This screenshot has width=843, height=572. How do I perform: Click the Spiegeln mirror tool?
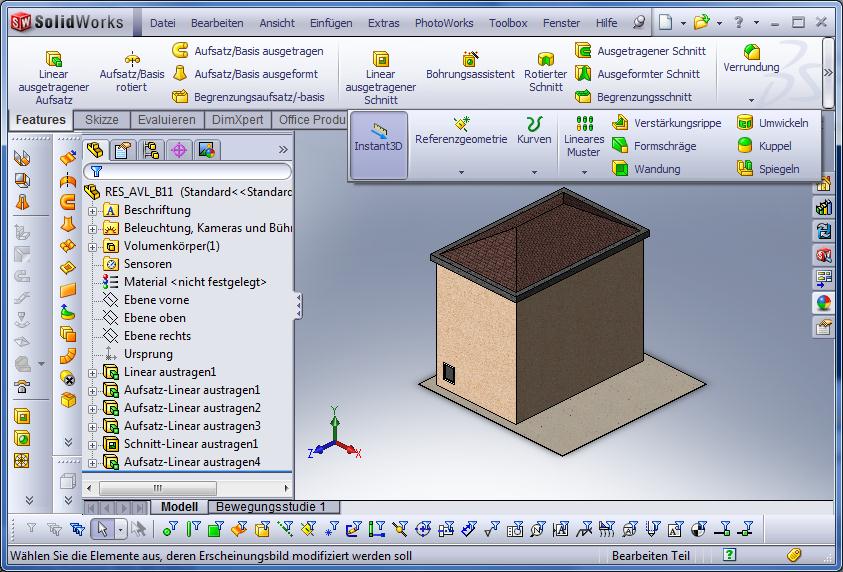(x=745, y=169)
